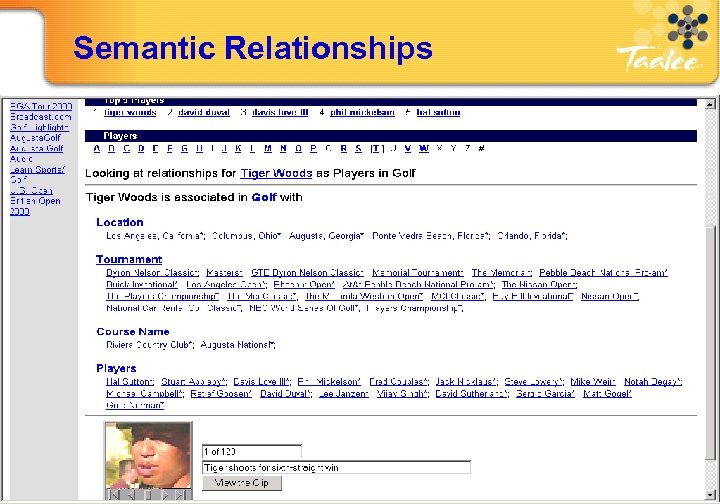Play the video clip

165,495
